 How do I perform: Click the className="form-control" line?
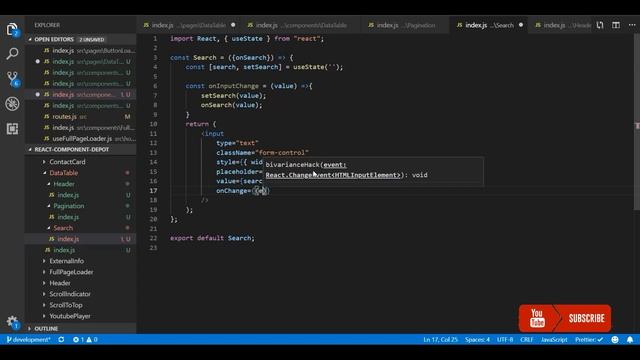coord(262,153)
